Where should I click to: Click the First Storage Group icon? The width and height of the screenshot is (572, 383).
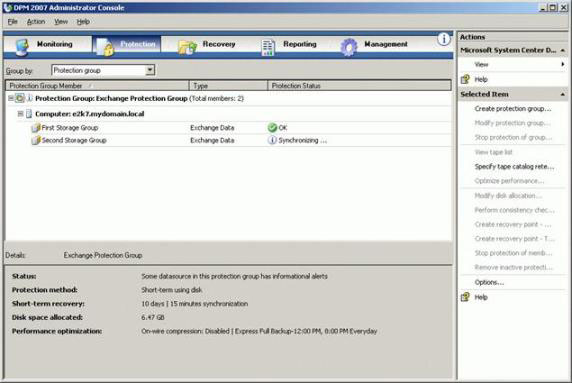[x=36, y=128]
